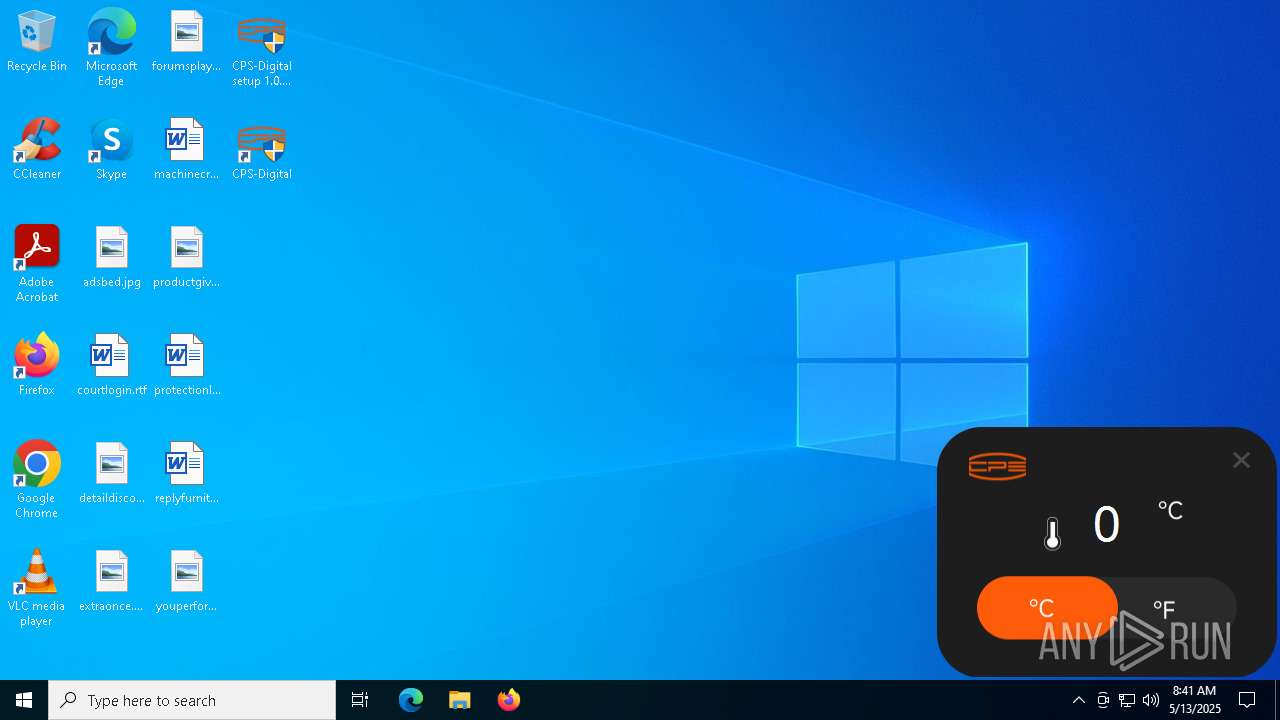The height and width of the screenshot is (720, 1280).
Task: Select the productgiv image file
Action: [186, 258]
